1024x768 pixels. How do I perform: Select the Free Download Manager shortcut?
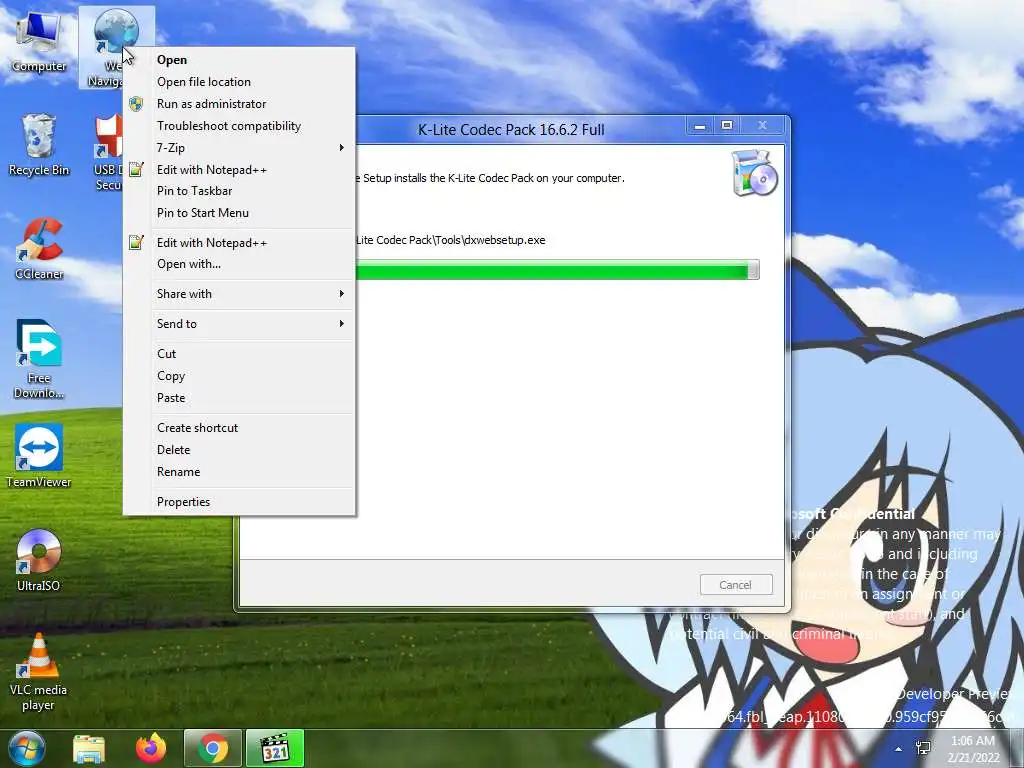click(39, 359)
